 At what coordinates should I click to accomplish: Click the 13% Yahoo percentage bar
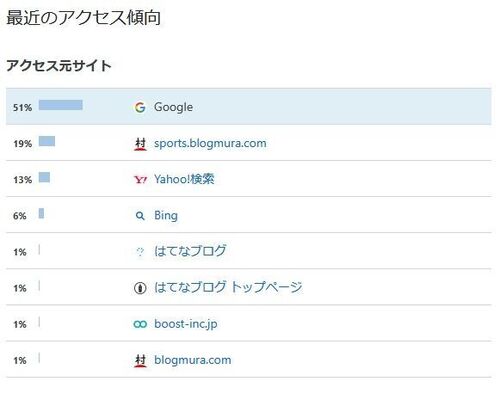tap(44, 177)
